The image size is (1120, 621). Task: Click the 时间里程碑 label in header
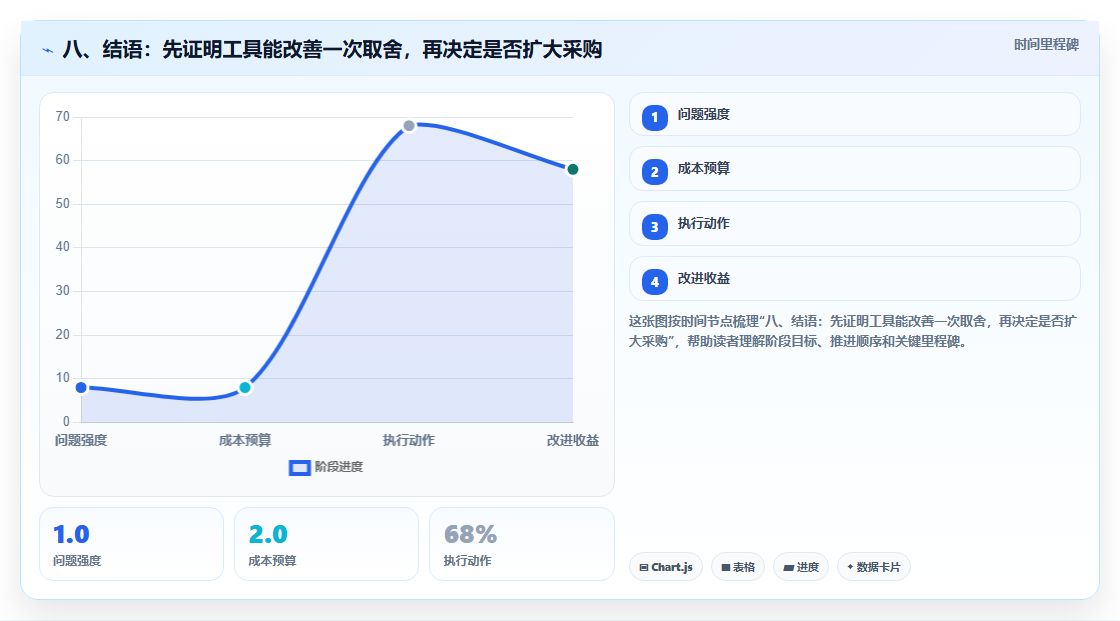pos(1046,45)
